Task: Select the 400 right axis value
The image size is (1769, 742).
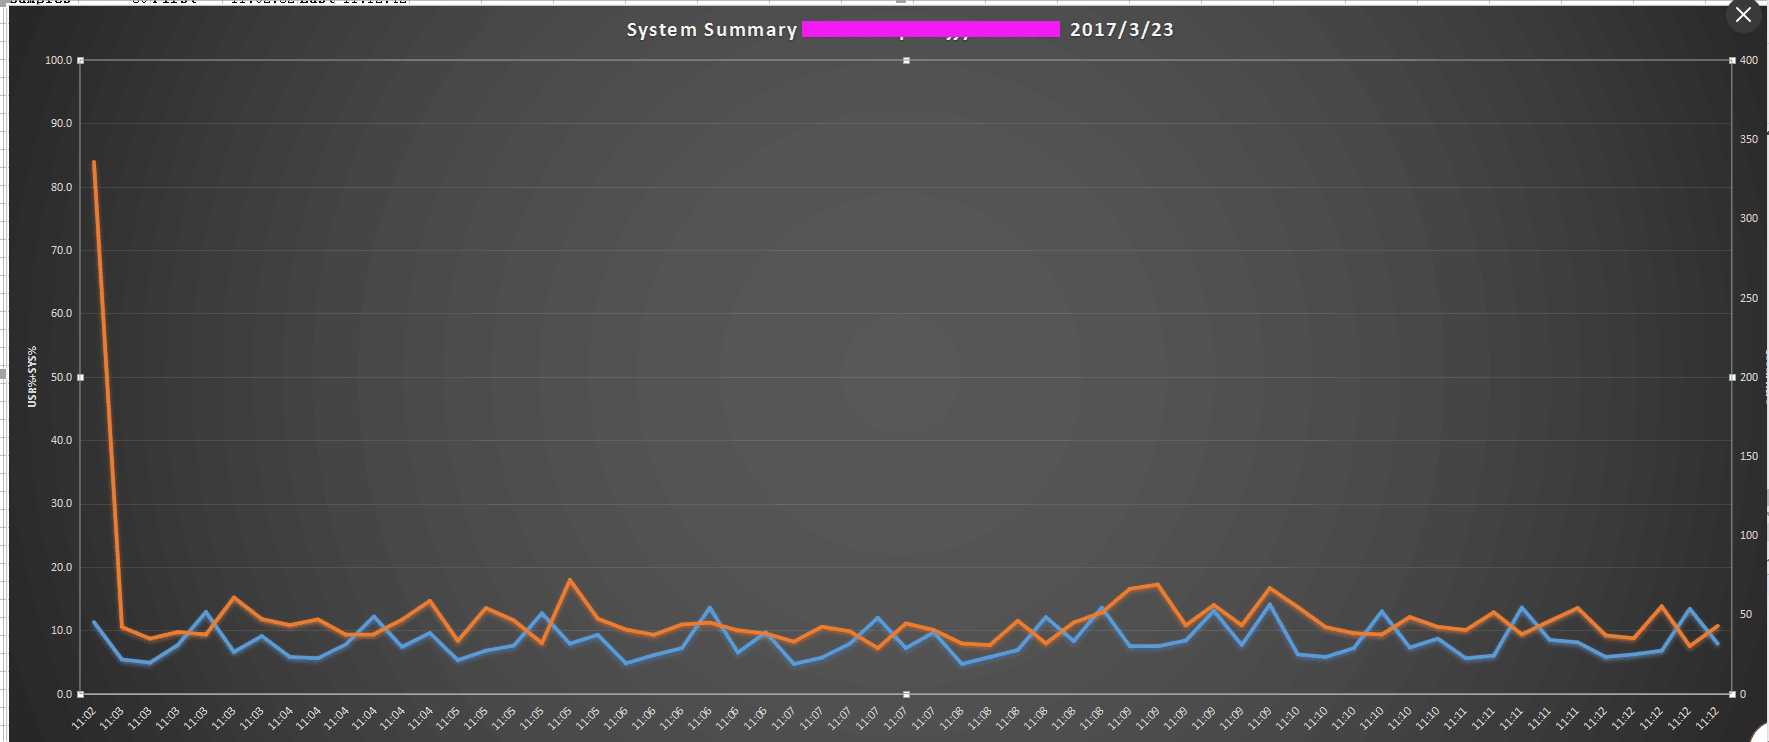Action: pyautogui.click(x=1749, y=60)
